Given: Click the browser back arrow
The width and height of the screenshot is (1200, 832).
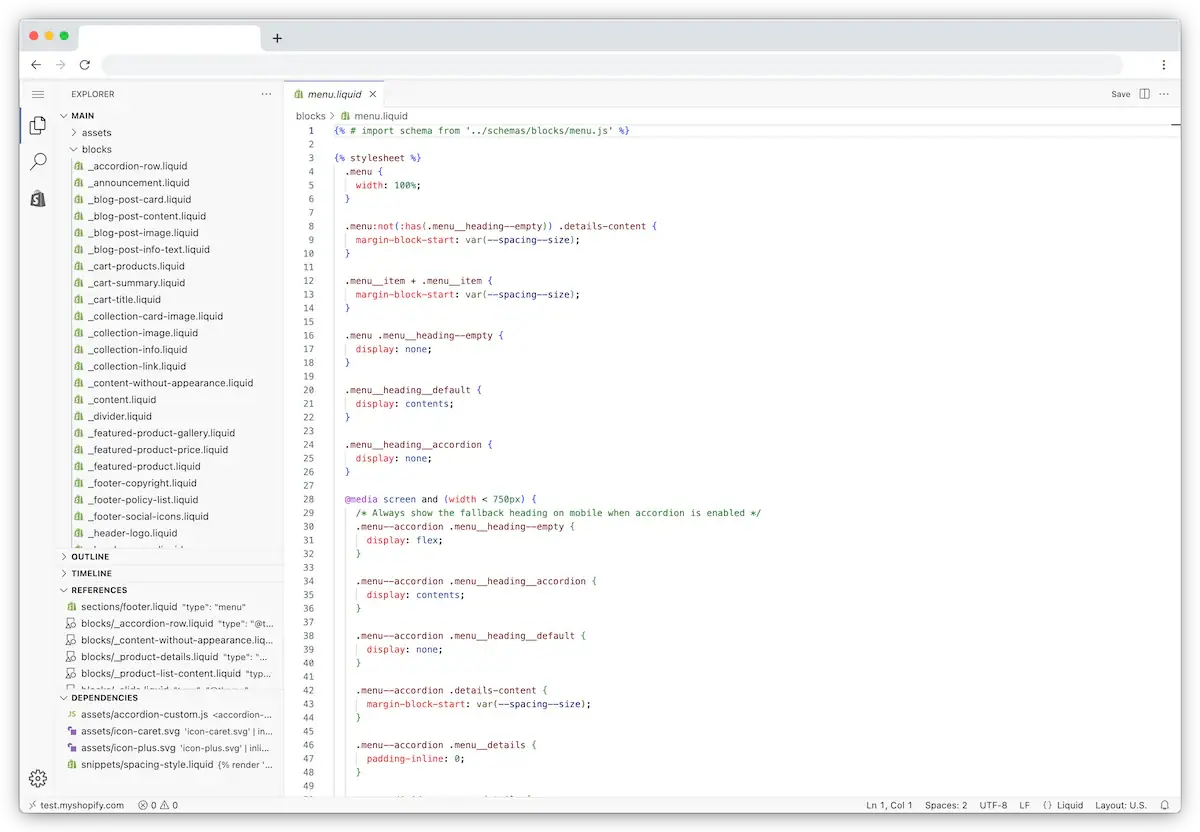Looking at the screenshot, I should (x=36, y=64).
